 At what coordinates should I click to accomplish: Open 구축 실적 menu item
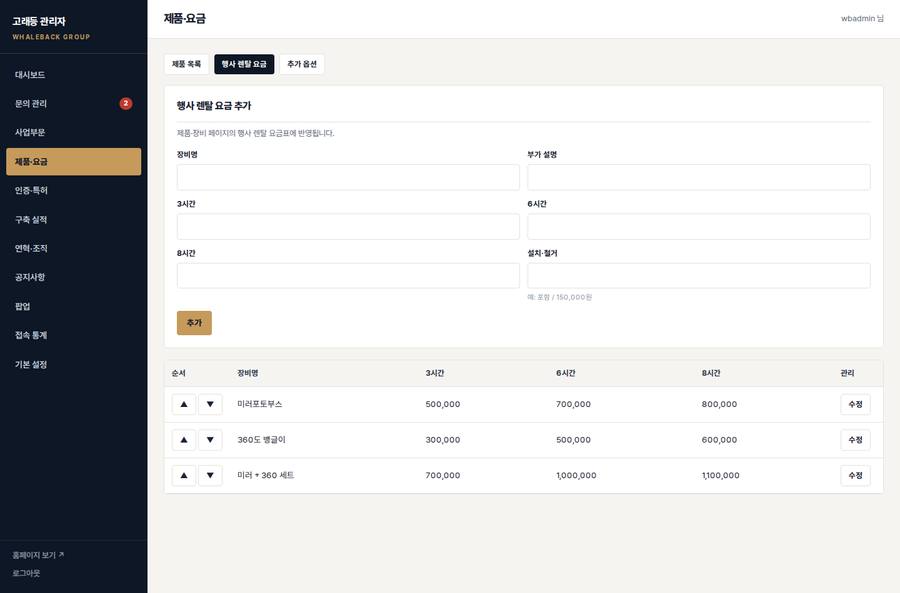(x=73, y=219)
